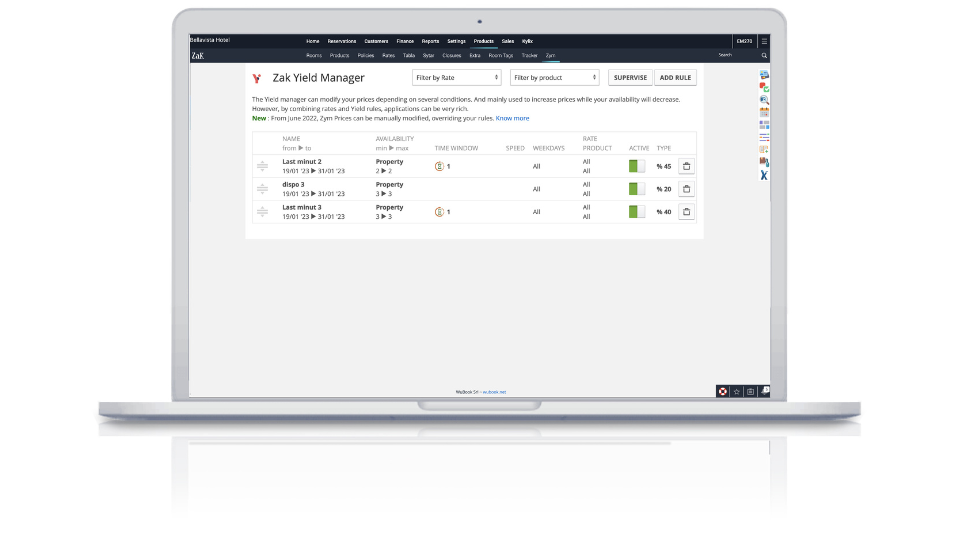960x540 pixels.
Task: Click drag handle of dispo 3 row
Action: tap(263, 189)
